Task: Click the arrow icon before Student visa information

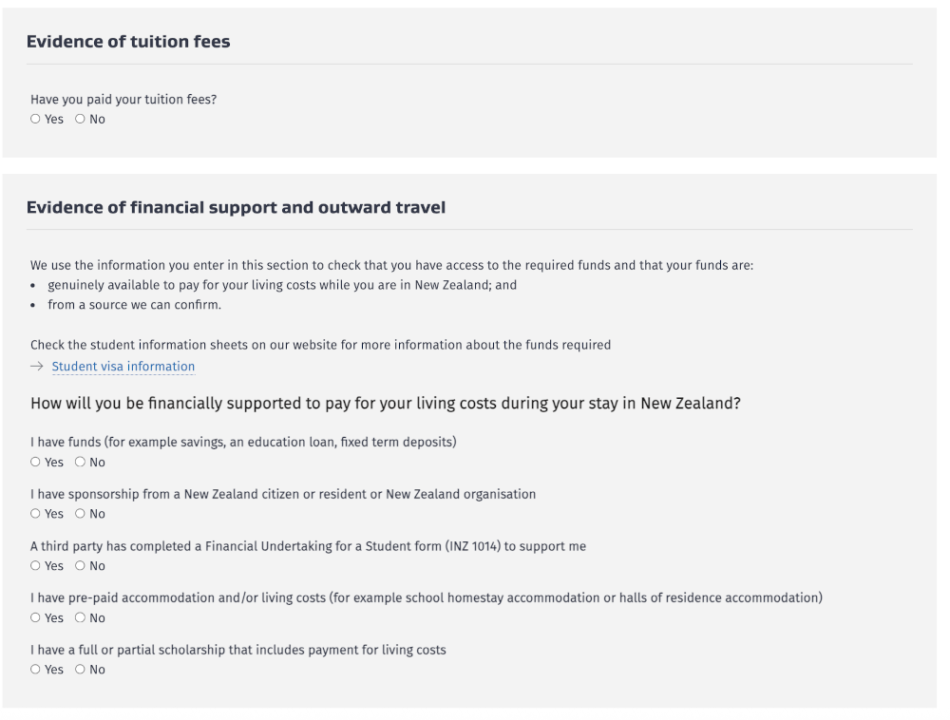Action: point(37,366)
